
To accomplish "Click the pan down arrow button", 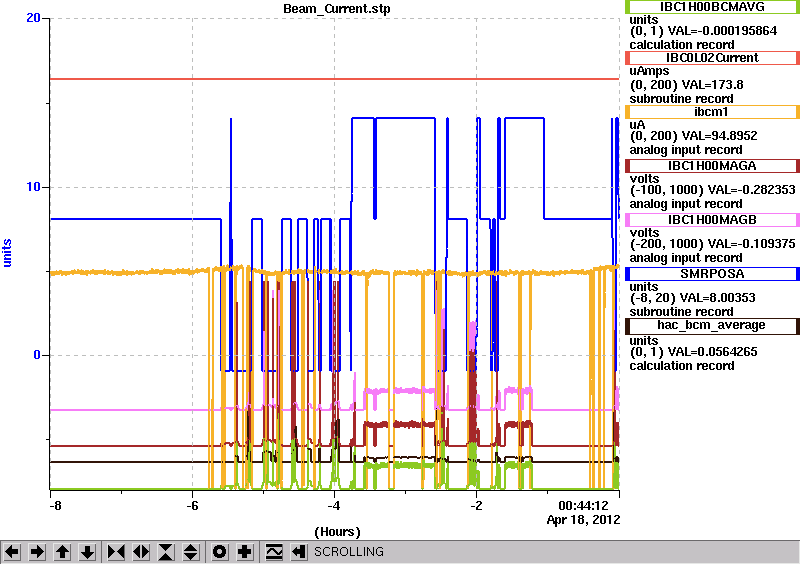I will tap(87, 552).
